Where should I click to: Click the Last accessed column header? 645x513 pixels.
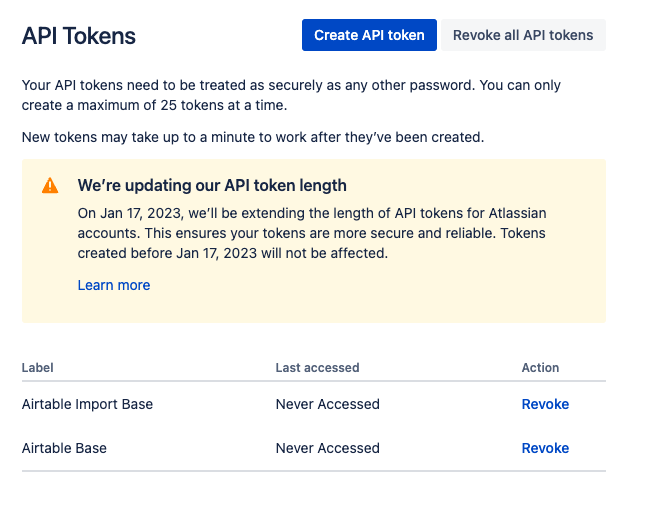[x=317, y=368]
